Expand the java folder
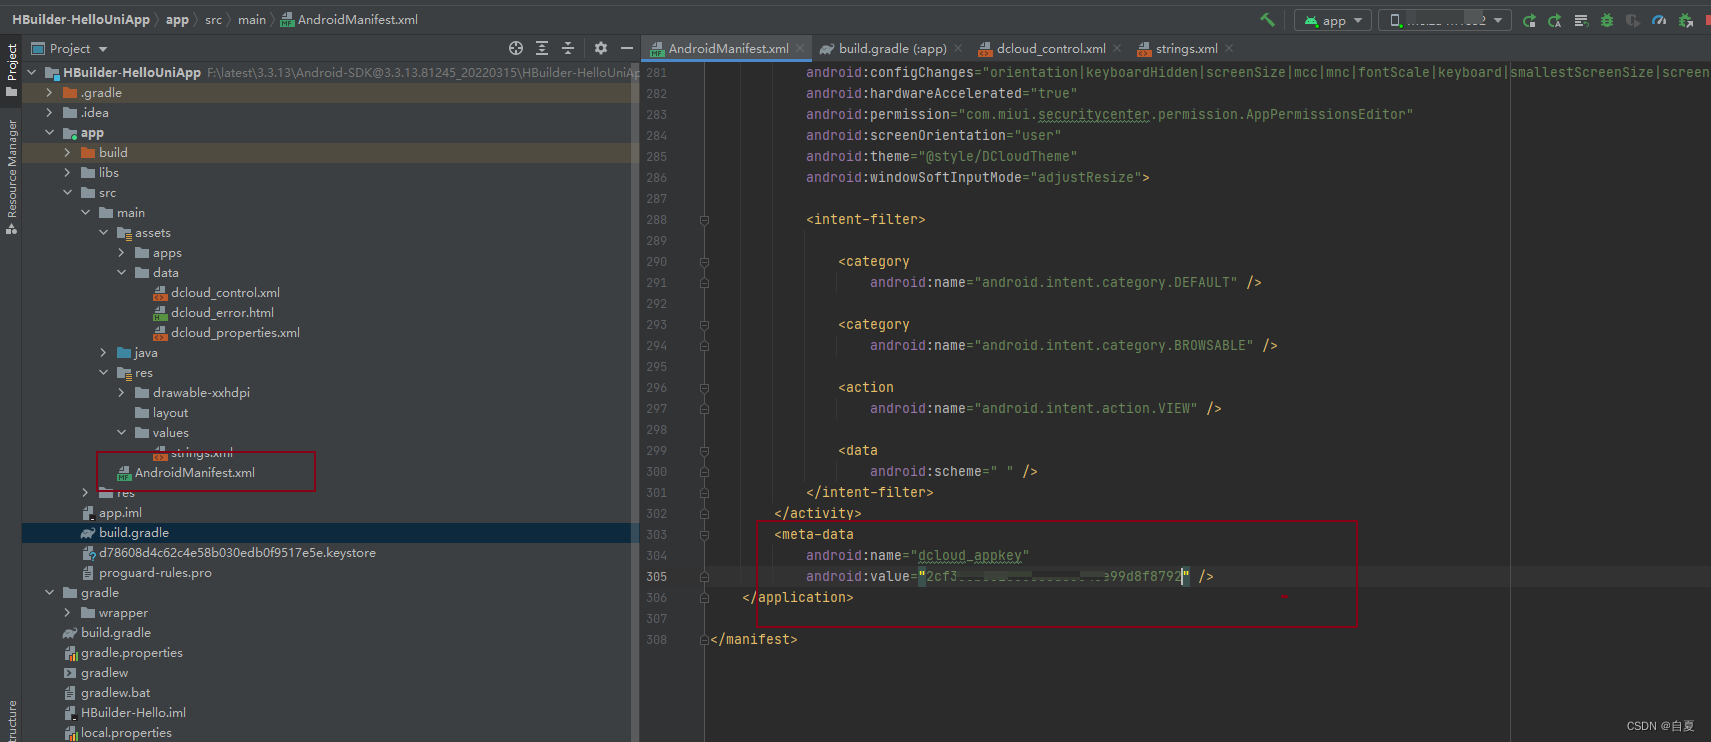This screenshot has height=742, width=1711. pos(103,352)
